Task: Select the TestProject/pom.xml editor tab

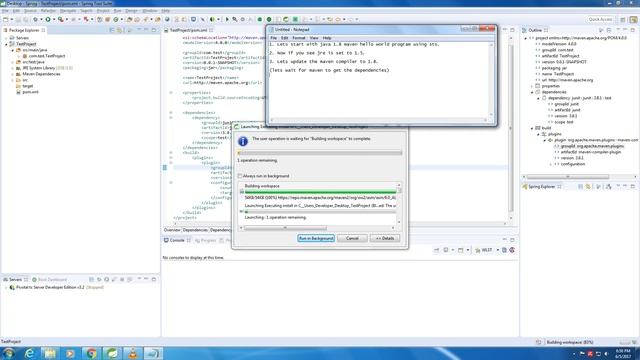Action: (188, 30)
